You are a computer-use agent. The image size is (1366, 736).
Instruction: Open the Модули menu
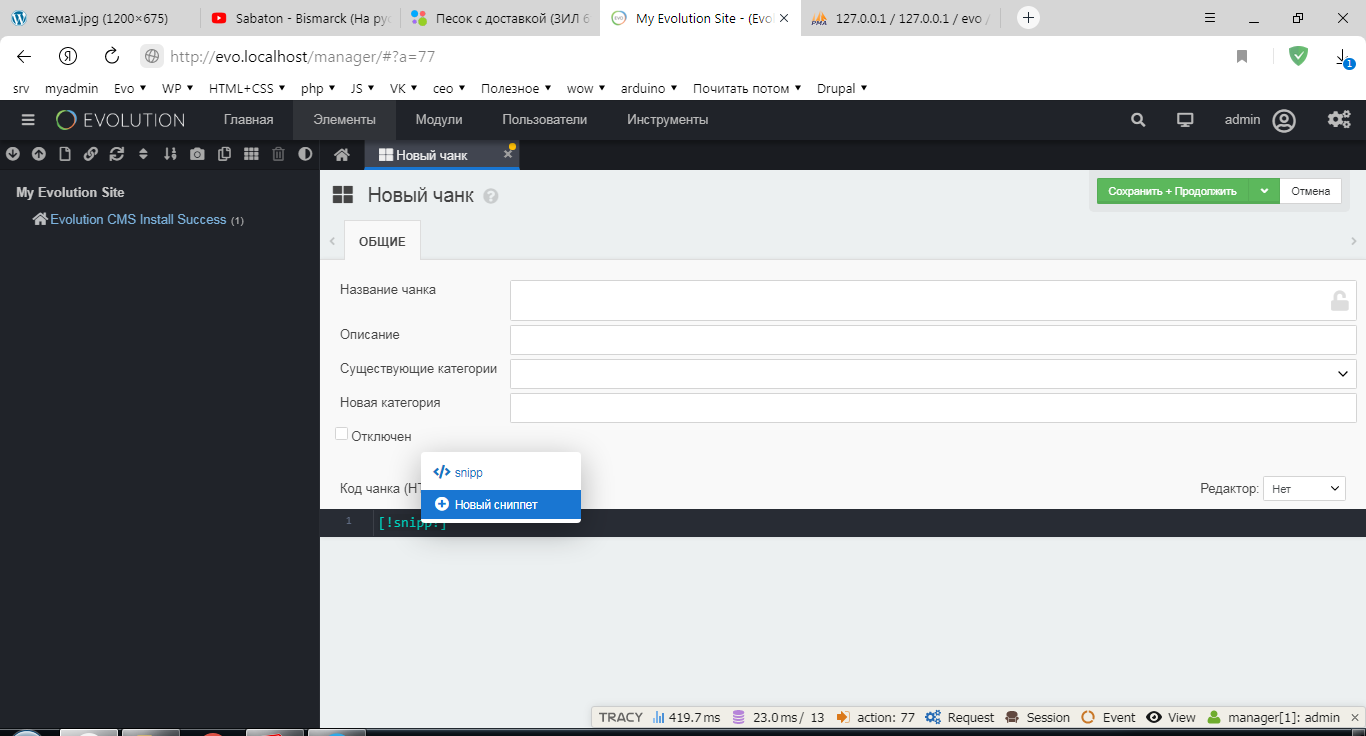(439, 120)
